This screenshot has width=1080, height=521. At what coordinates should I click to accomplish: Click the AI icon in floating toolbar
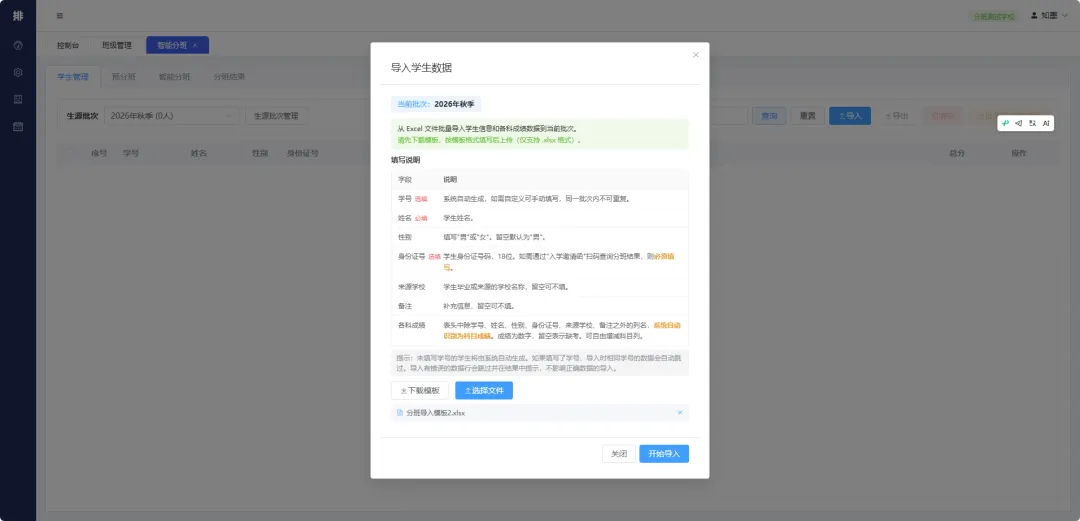(1046, 123)
